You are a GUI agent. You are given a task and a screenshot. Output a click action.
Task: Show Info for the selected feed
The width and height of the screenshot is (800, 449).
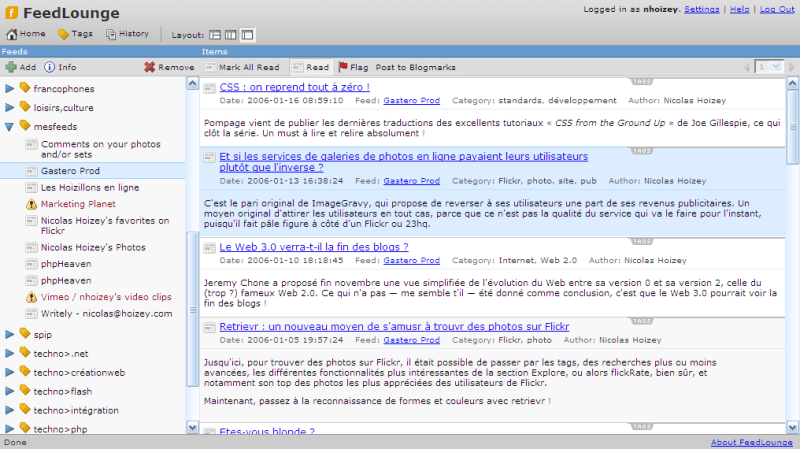(x=60, y=67)
